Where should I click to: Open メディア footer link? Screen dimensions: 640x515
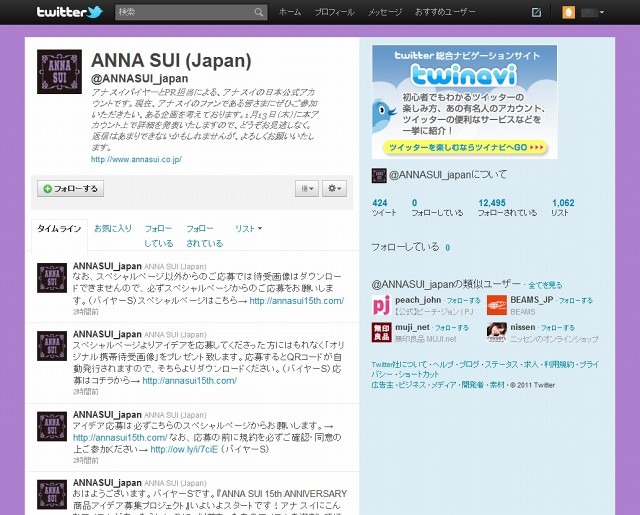point(444,385)
